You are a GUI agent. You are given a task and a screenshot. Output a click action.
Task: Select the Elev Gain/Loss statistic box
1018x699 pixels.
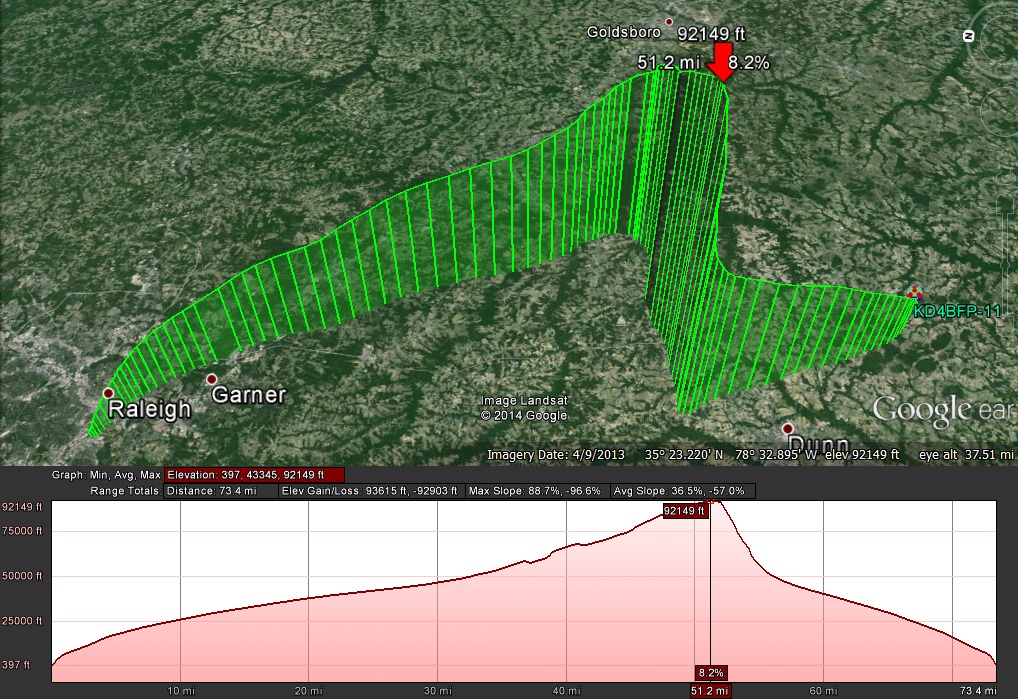click(370, 491)
